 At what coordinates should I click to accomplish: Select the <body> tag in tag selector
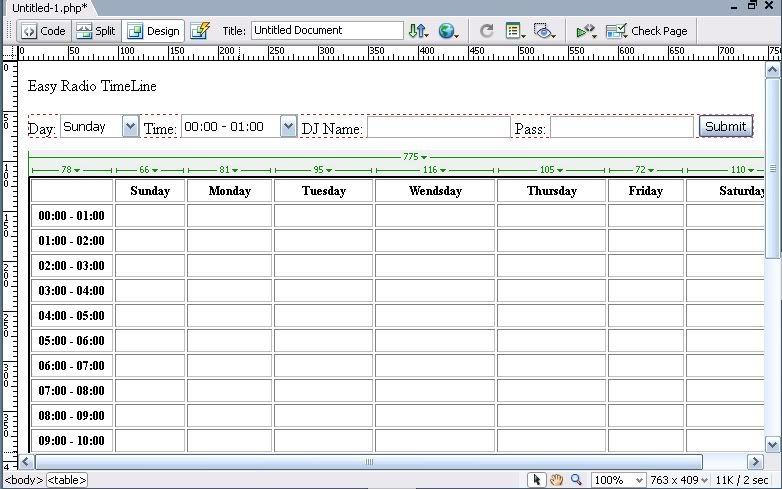pos(22,480)
